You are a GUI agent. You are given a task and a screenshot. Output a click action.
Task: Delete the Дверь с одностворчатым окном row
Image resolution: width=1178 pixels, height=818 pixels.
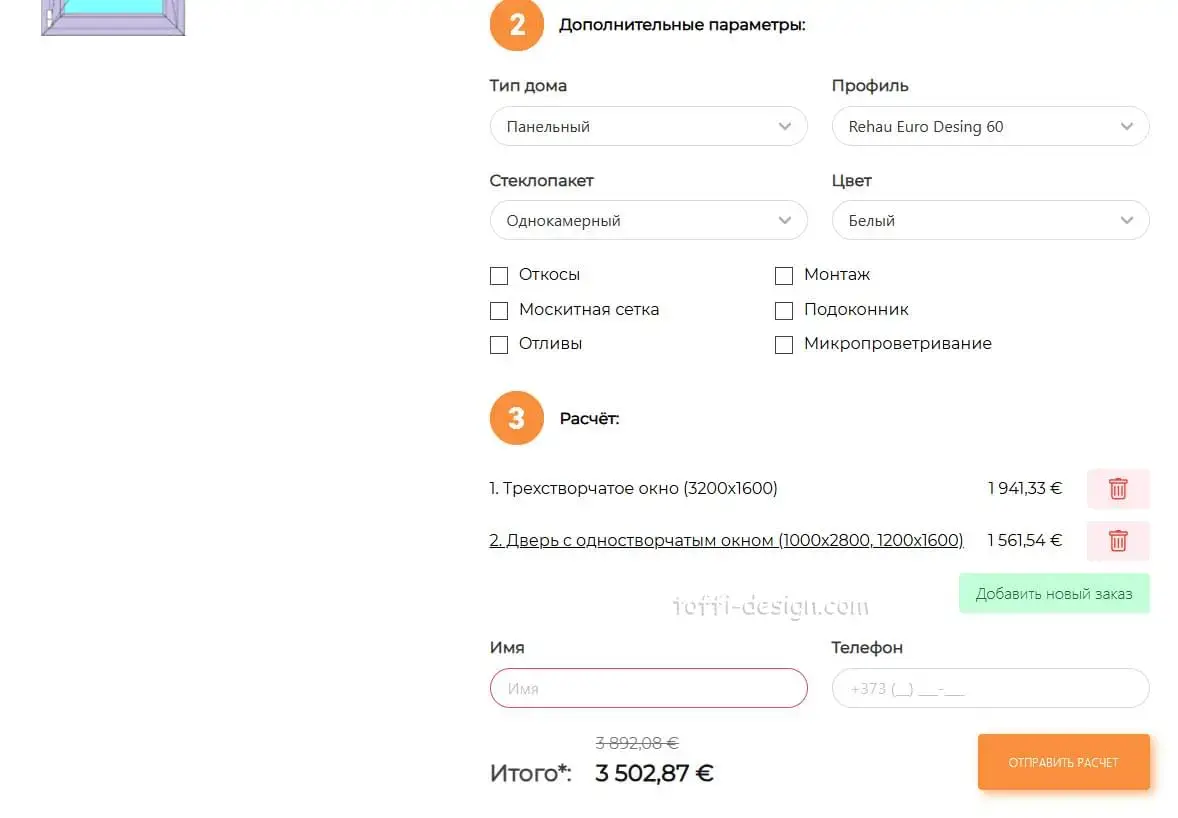click(1118, 541)
